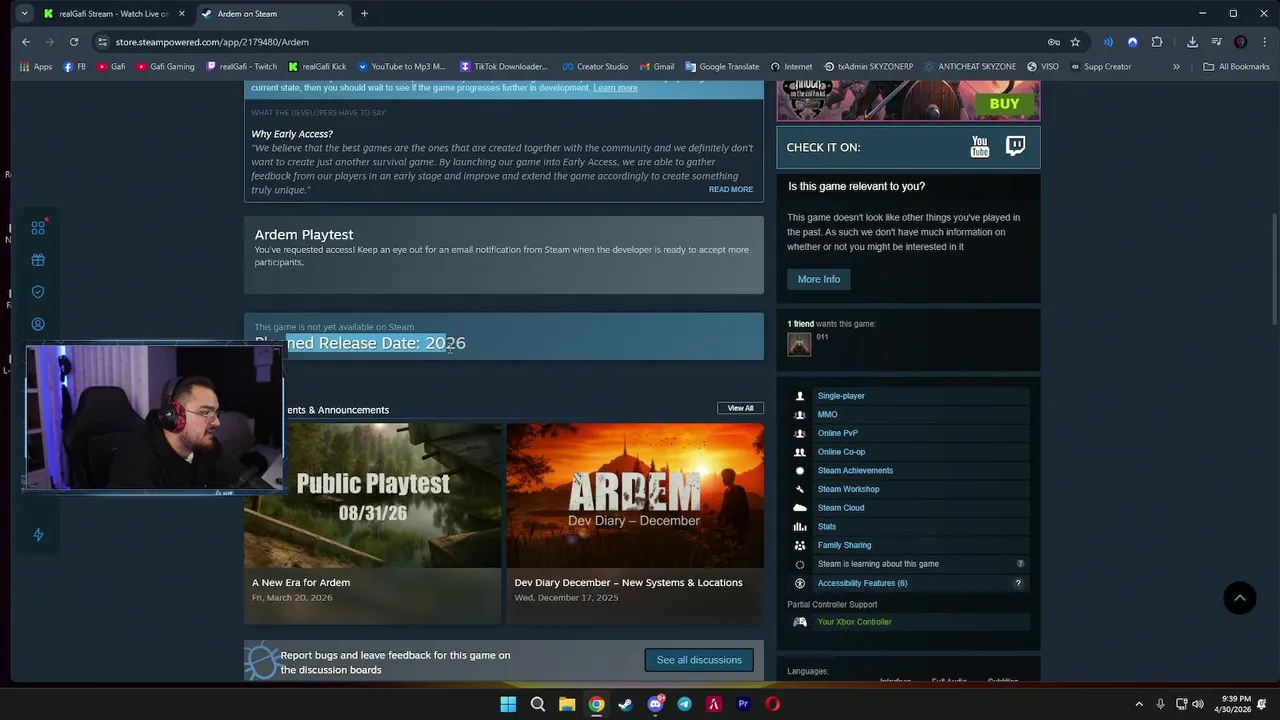This screenshot has width=1280, height=720.
Task: Open a new browser tab
Action: click(364, 14)
